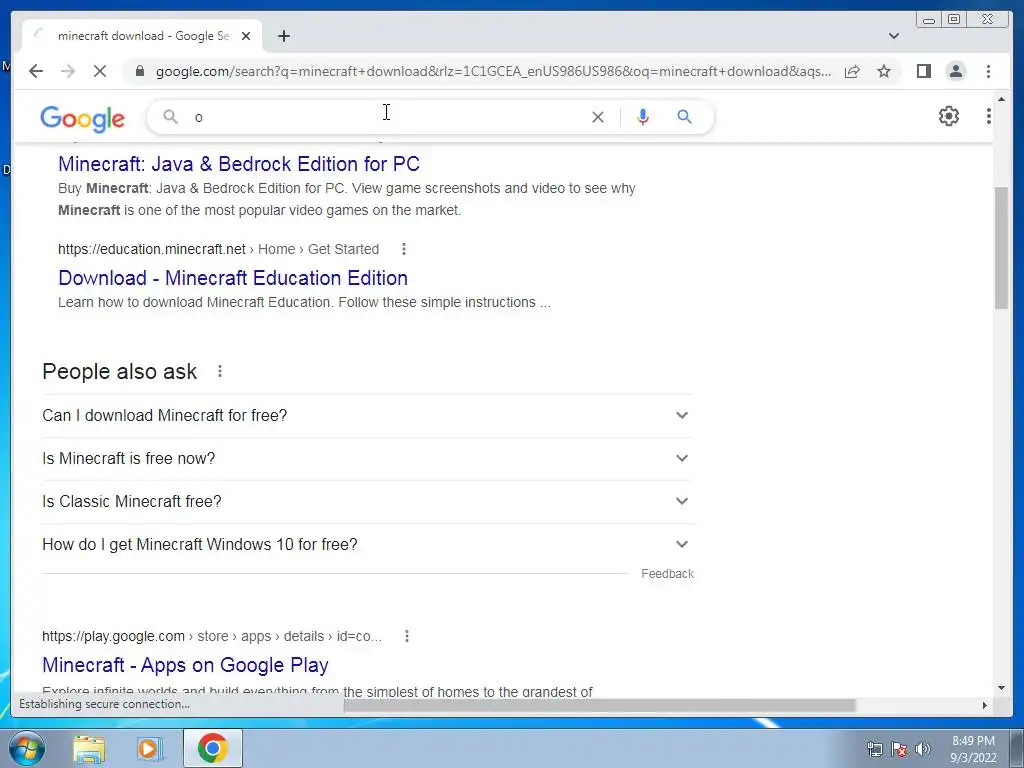Click the horizontal scroll right arrow

(x=985, y=705)
